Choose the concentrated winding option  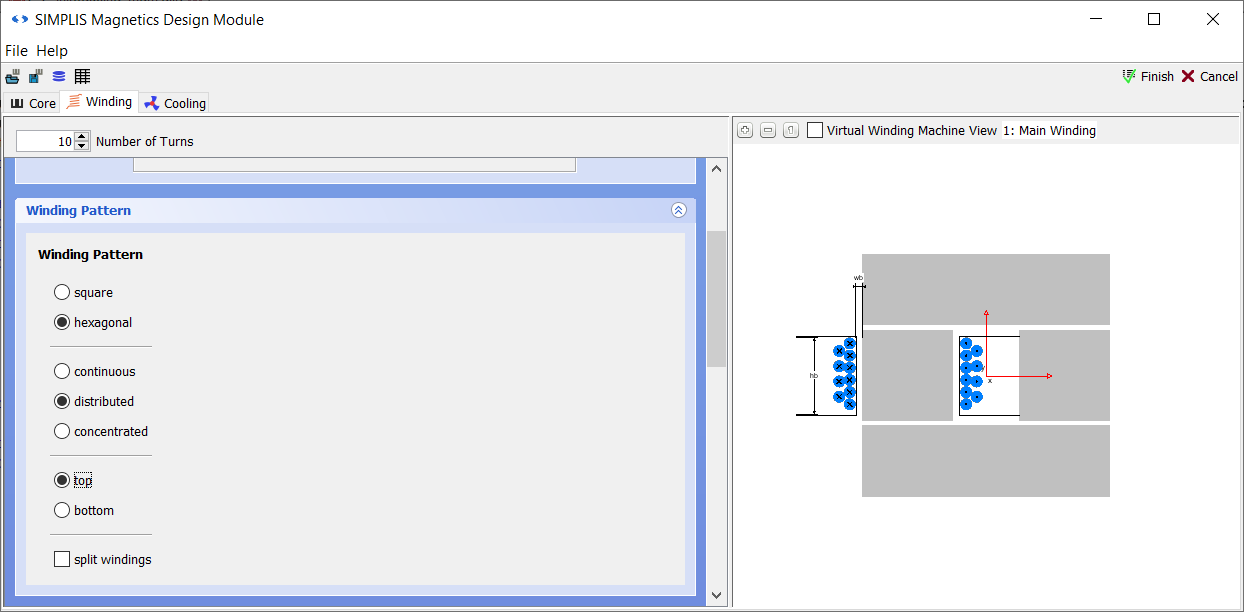[62, 432]
